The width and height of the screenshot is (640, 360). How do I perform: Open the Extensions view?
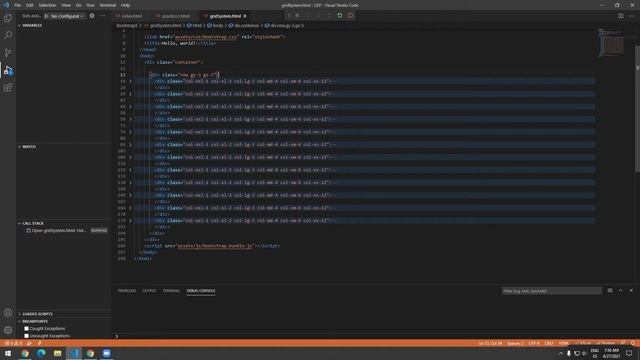[x=8, y=87]
